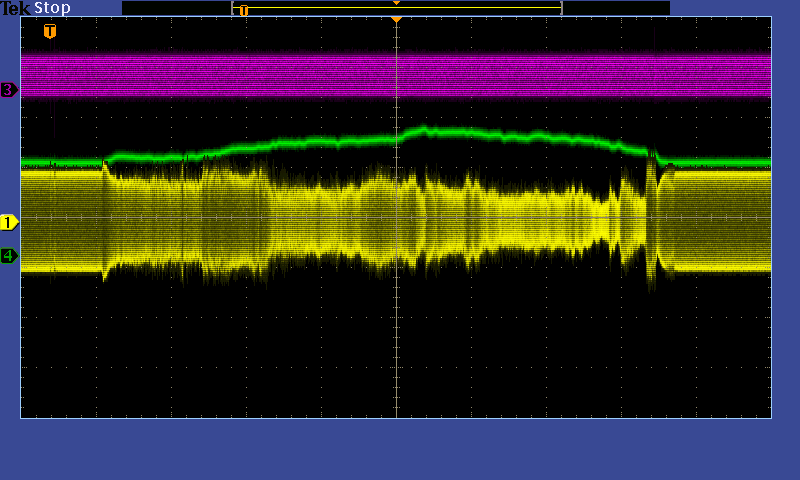Screen dimensions: 800x480
Task: Click the orange trigger triangle atop the graticule
Action: click(x=396, y=19)
